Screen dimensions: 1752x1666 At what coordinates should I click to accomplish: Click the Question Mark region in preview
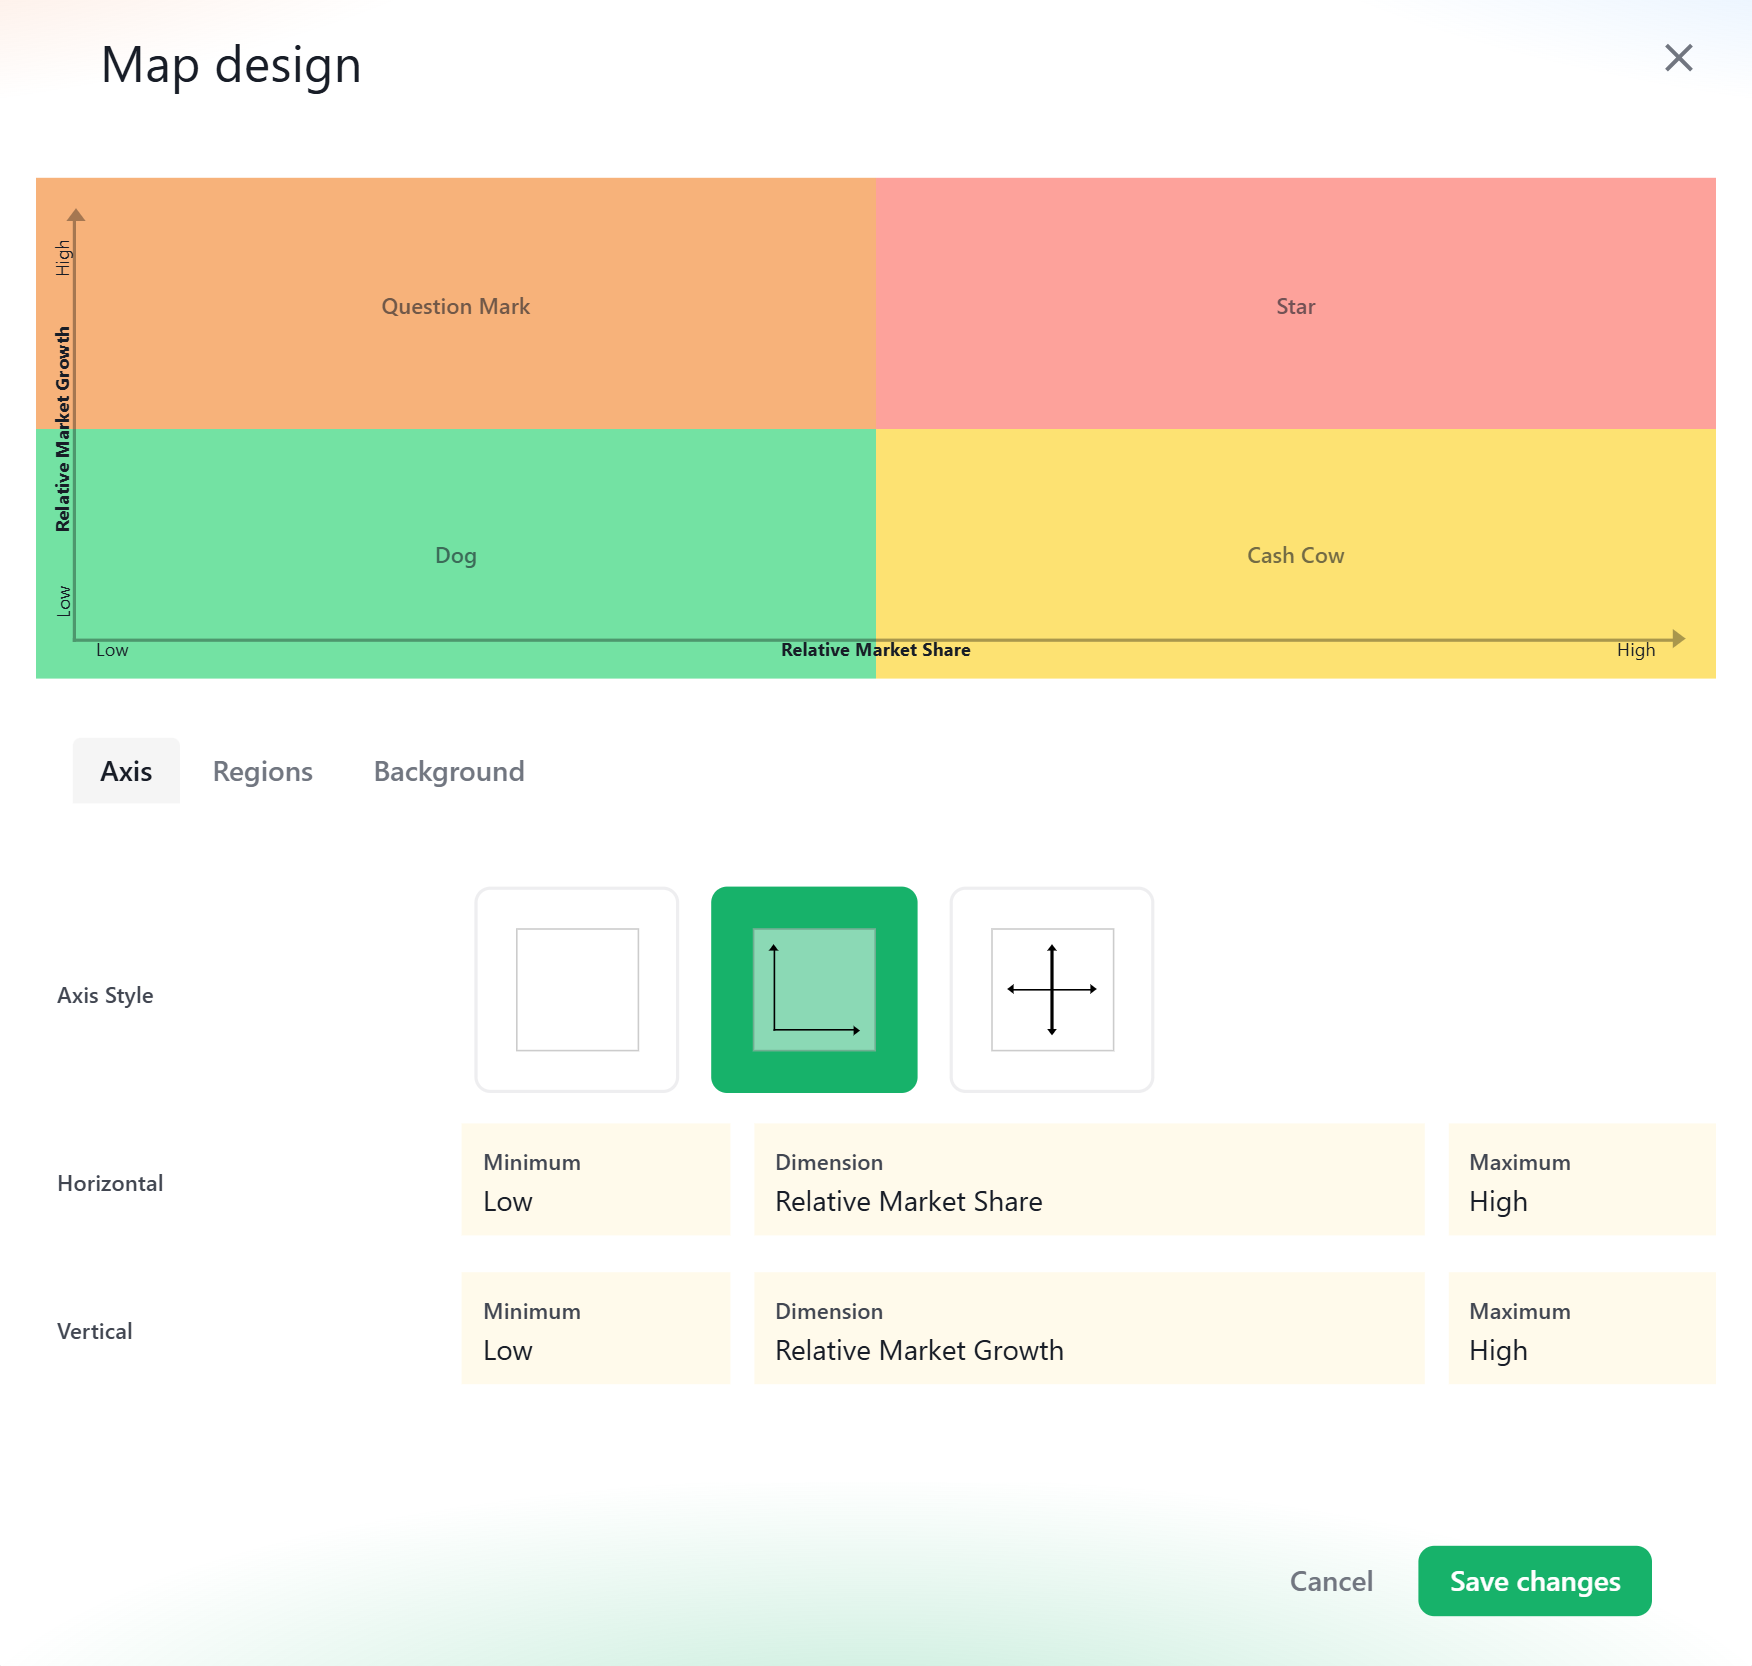(x=456, y=304)
